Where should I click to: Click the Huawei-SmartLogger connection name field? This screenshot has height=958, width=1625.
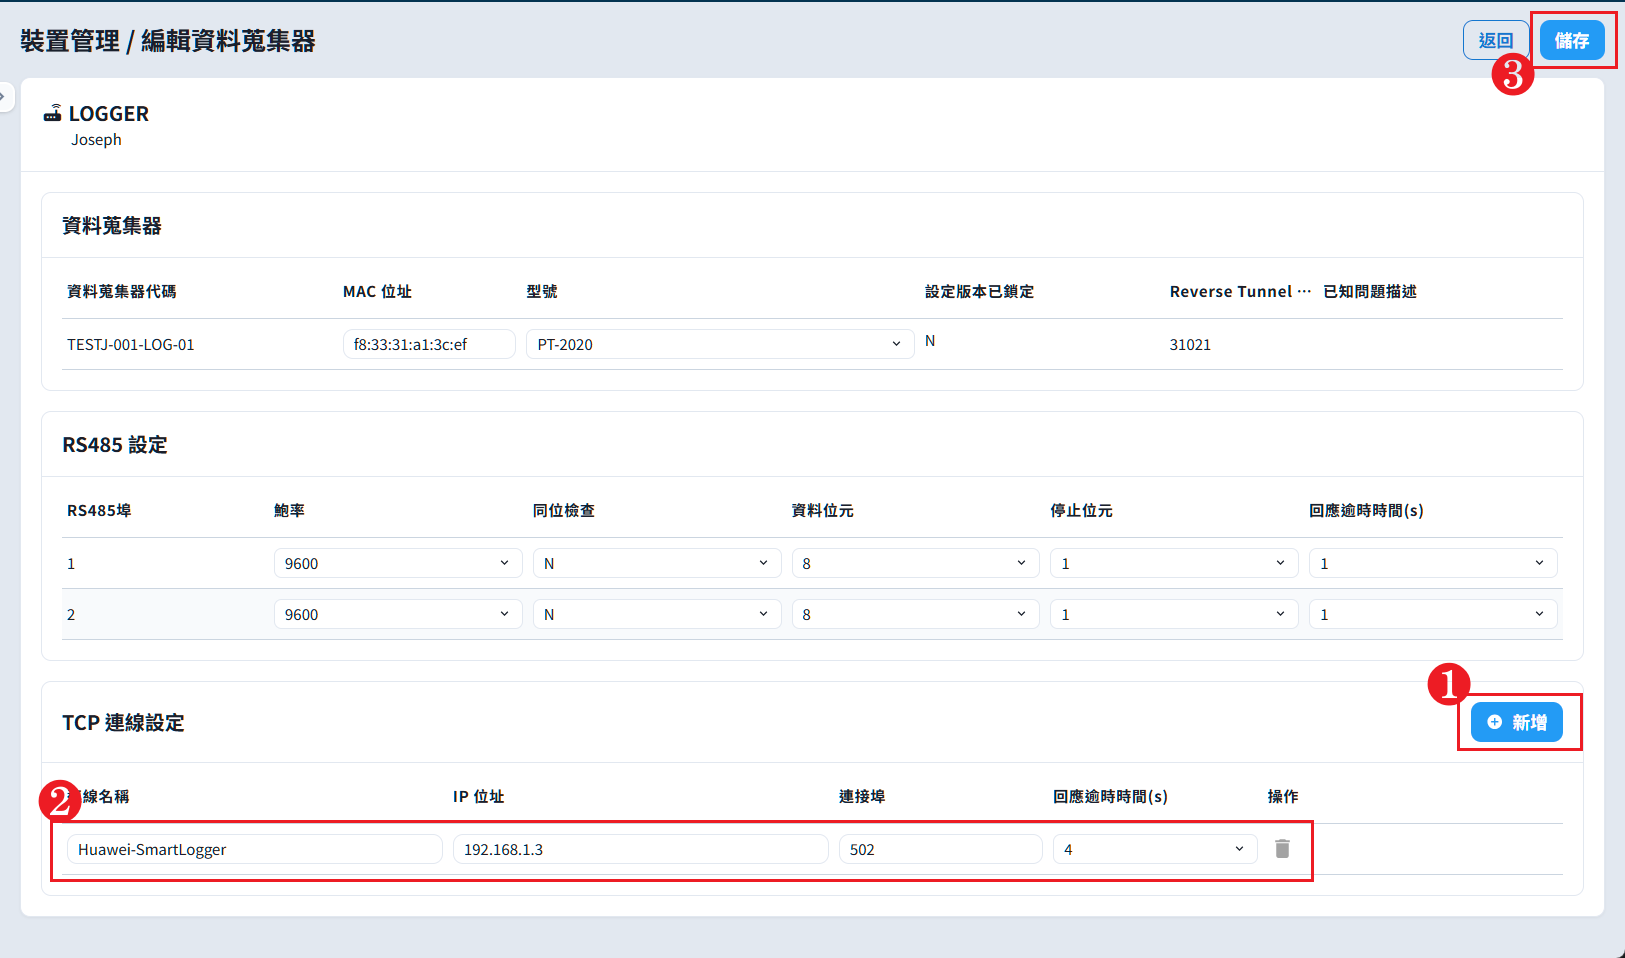pyautogui.click(x=254, y=849)
